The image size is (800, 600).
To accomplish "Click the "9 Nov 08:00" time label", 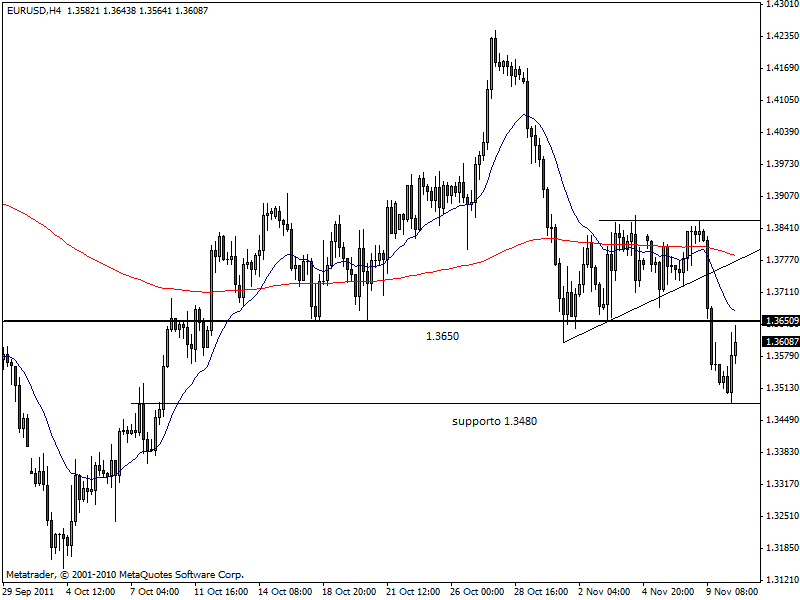I will [x=735, y=591].
